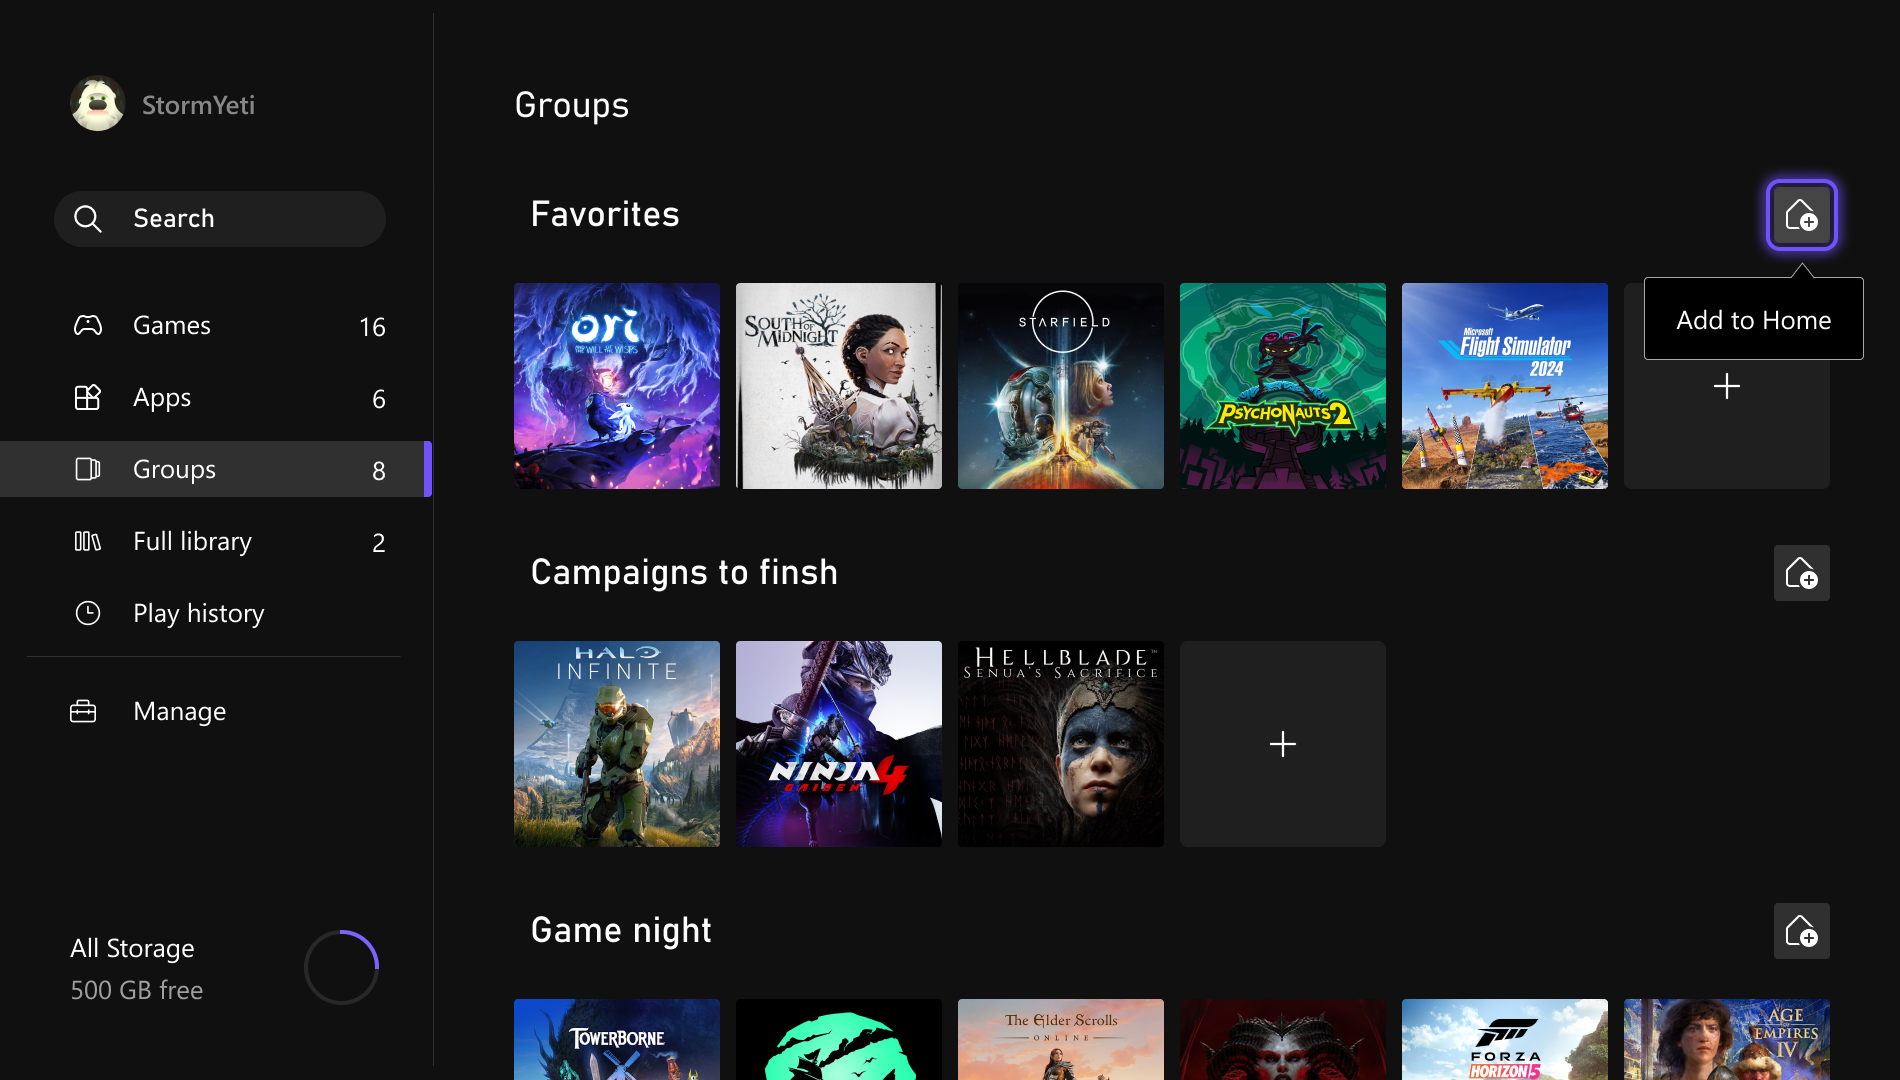Click the Search bar
This screenshot has height=1080, width=1900.
point(220,218)
